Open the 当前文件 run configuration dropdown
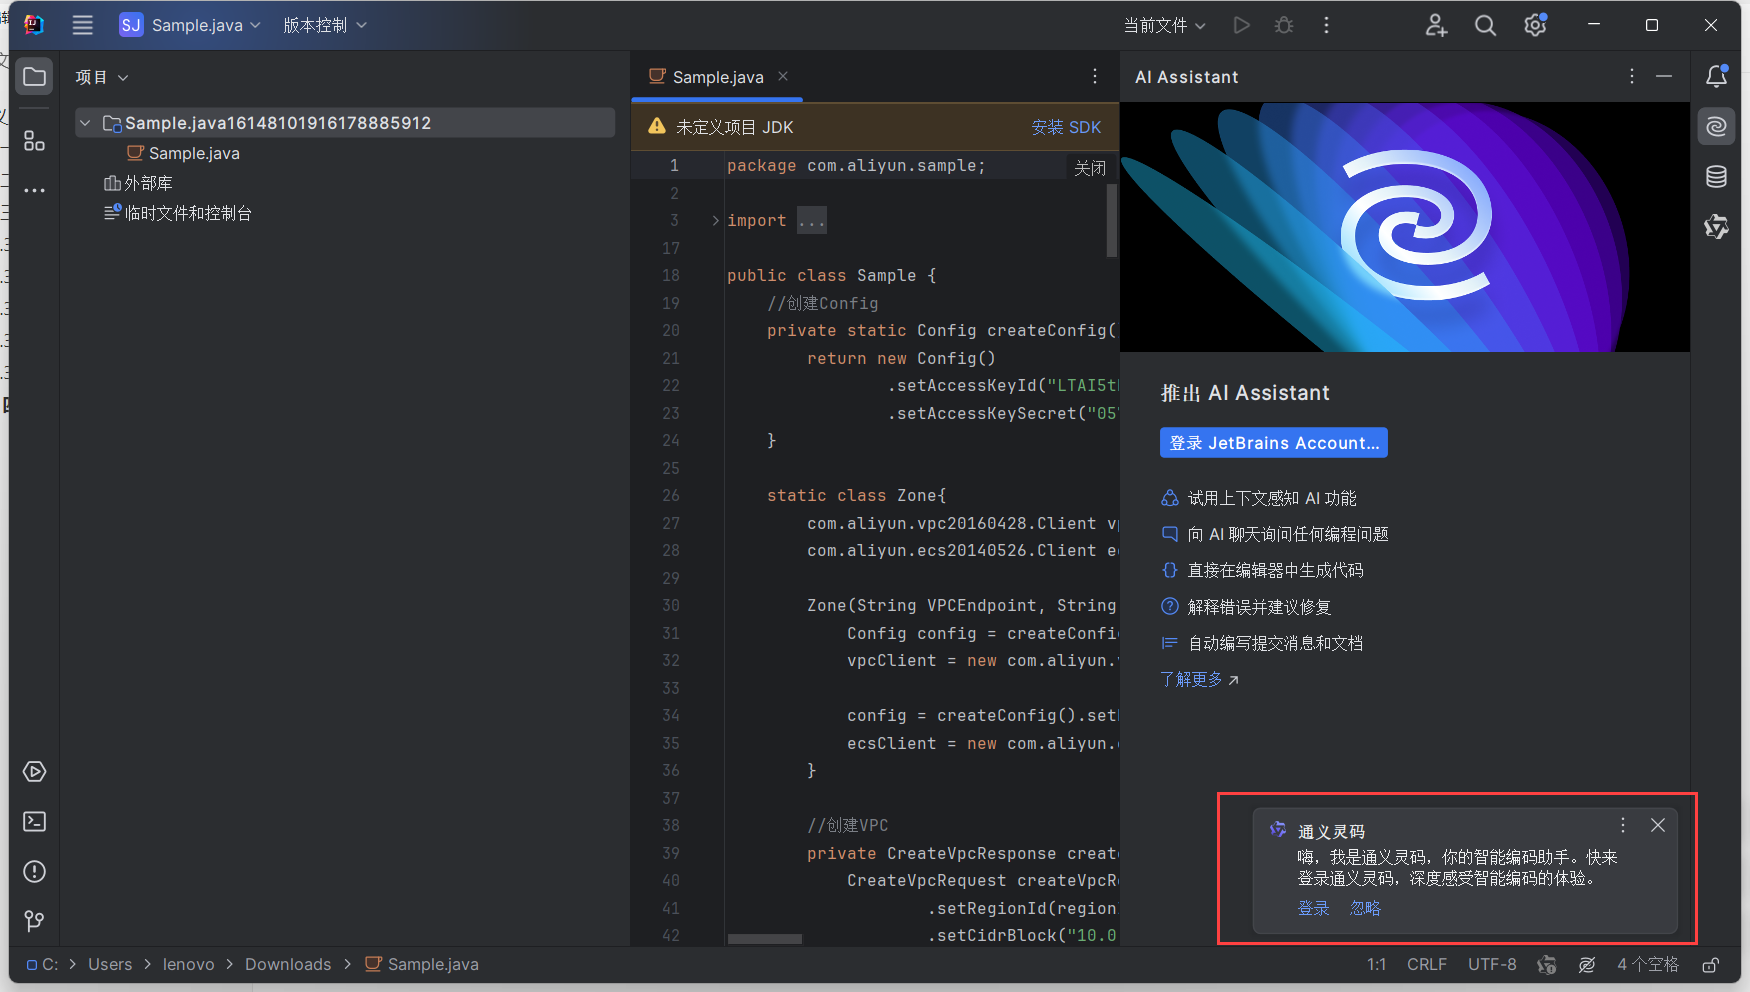Viewport: 1750px width, 992px height. click(1164, 25)
